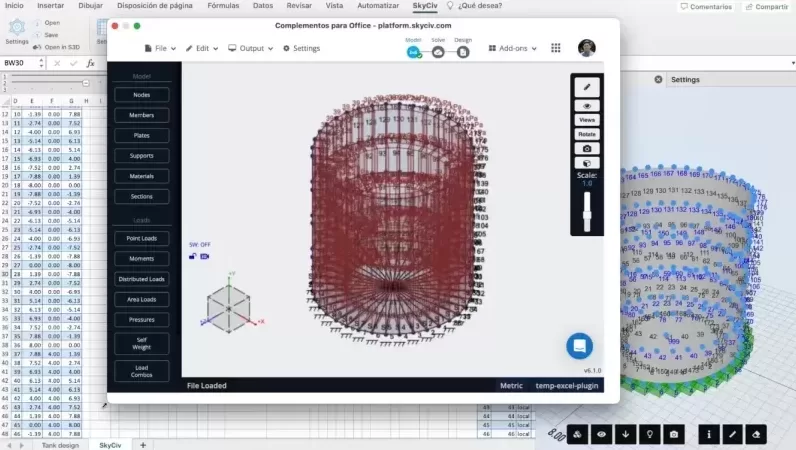Image resolution: width=796 pixels, height=450 pixels.
Task: Click the Comentarios button in Excel
Action: coord(706,7)
